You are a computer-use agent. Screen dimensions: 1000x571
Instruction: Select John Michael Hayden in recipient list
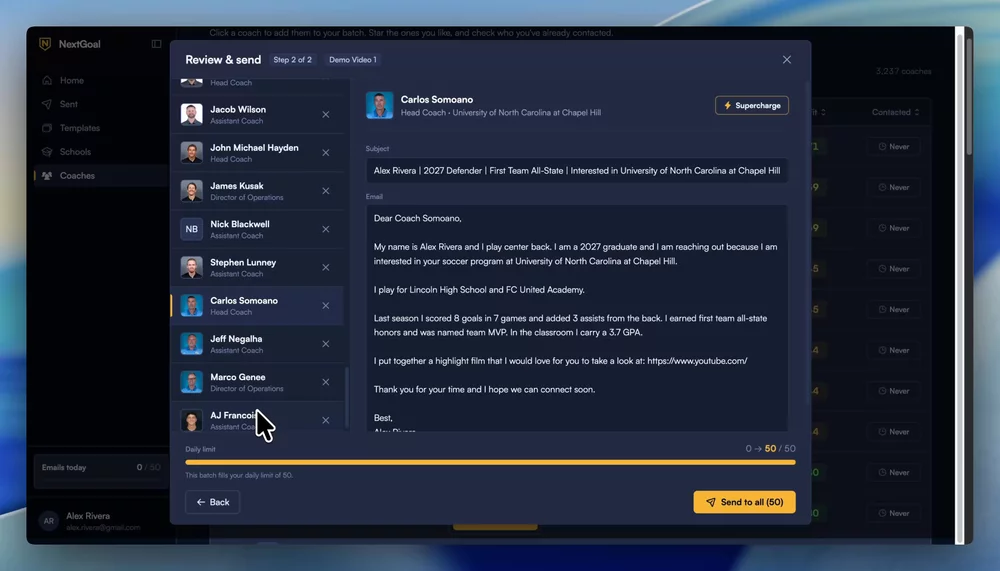point(258,153)
